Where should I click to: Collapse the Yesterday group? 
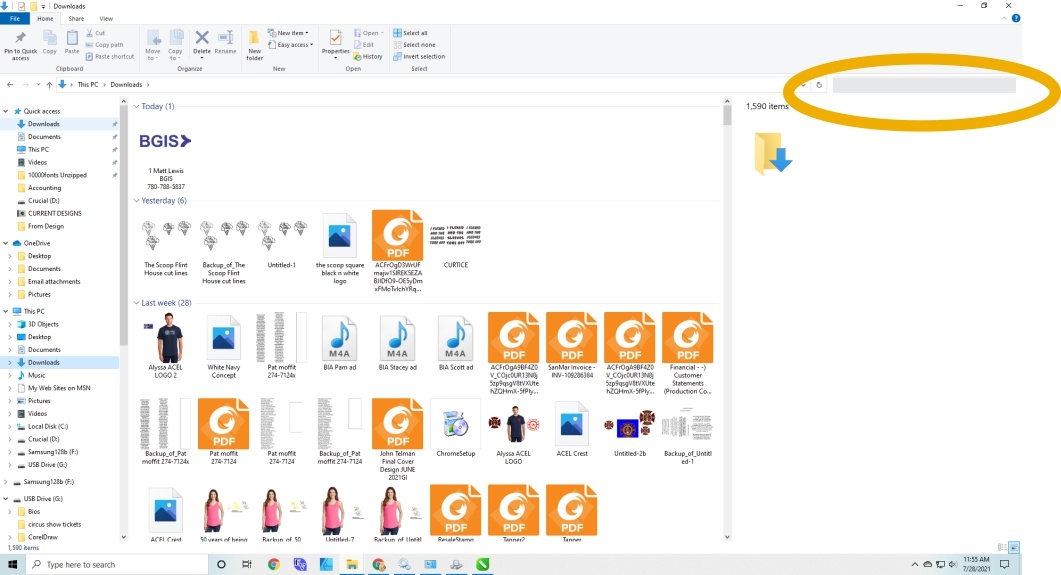137,200
